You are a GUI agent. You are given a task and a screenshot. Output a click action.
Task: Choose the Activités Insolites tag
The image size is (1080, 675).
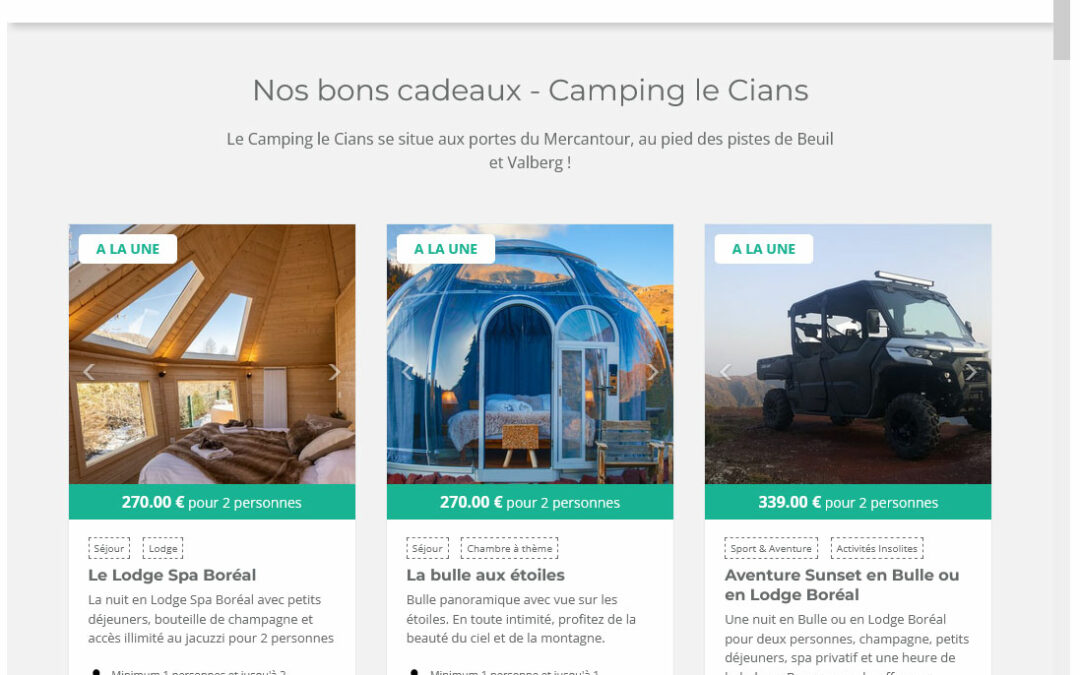pyautogui.click(x=877, y=548)
